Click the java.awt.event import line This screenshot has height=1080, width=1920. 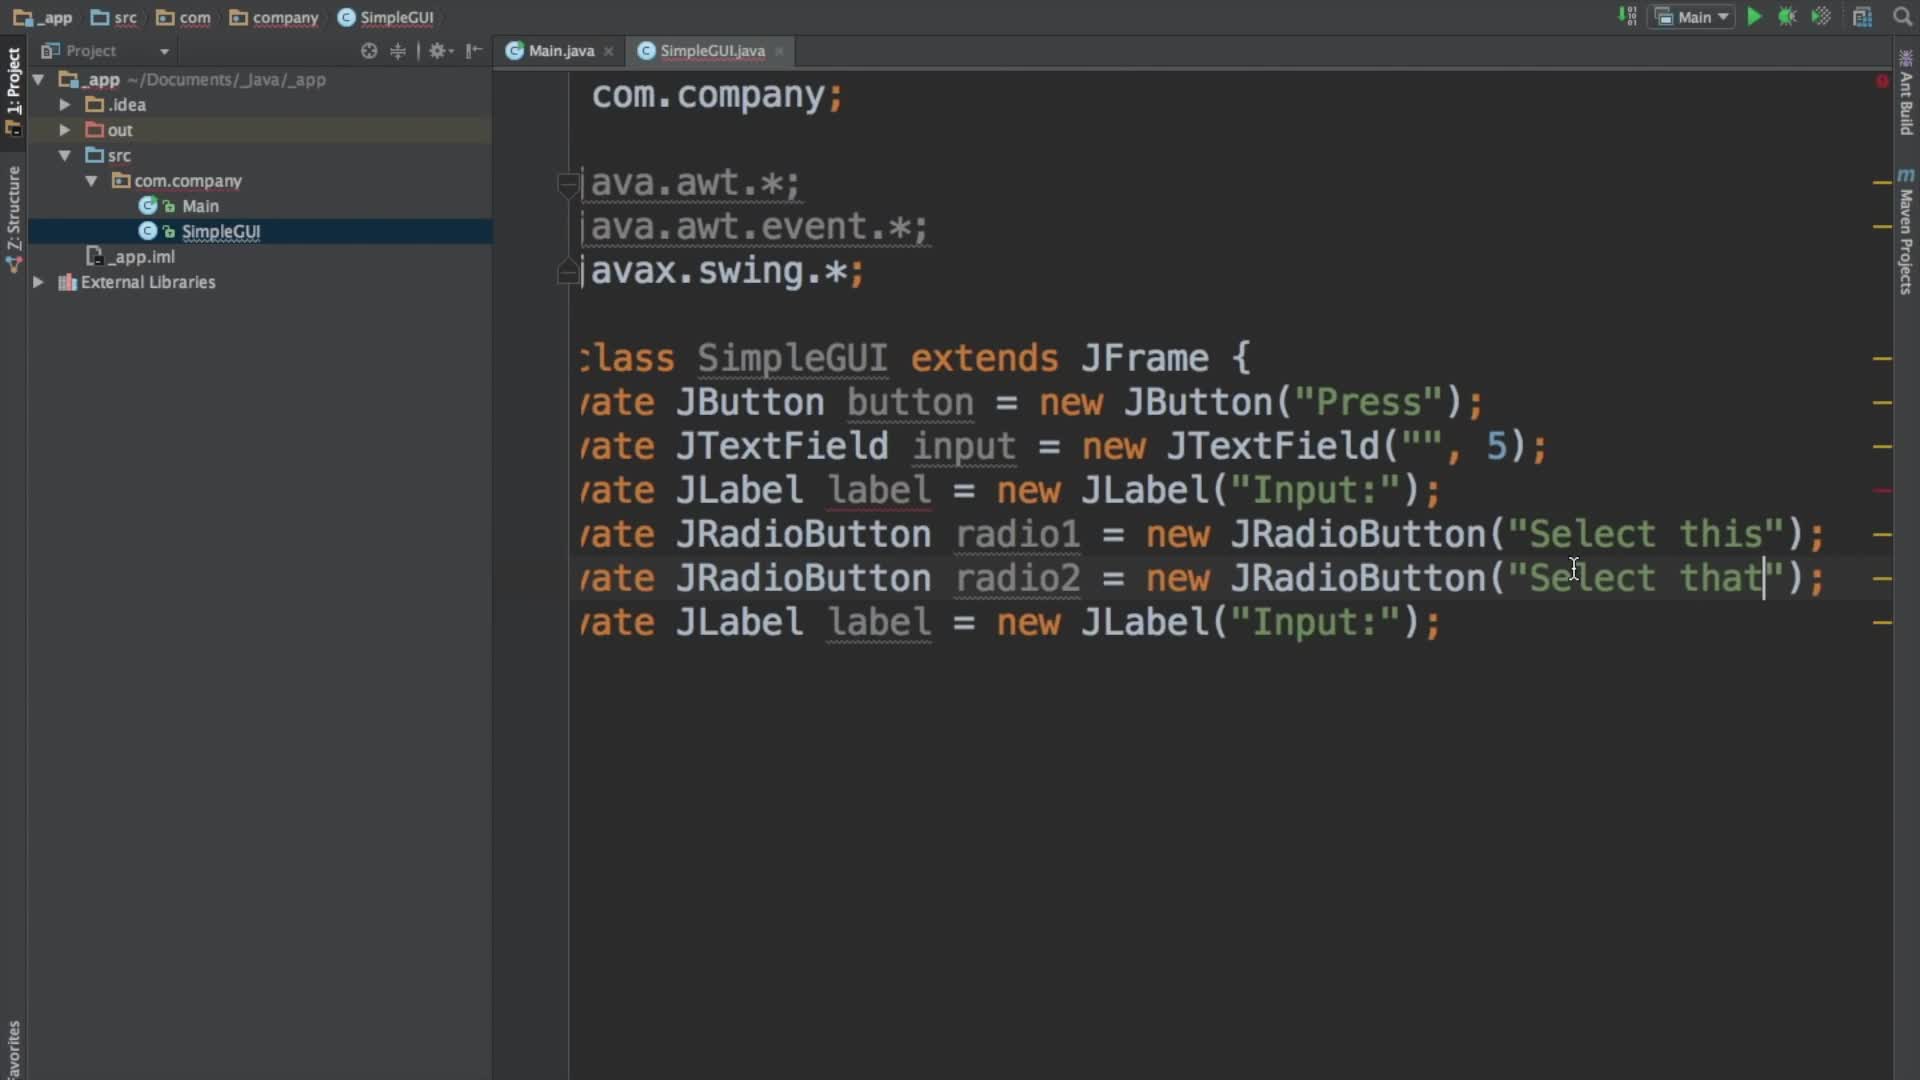[x=759, y=227]
